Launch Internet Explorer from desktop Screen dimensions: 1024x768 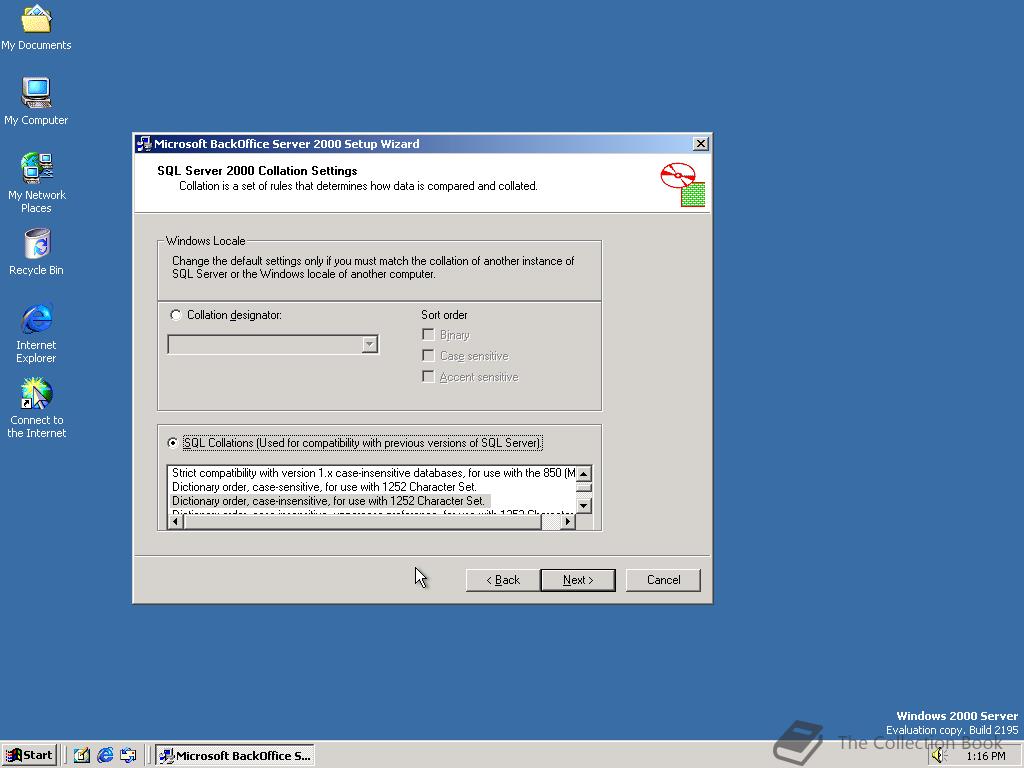(x=36, y=318)
